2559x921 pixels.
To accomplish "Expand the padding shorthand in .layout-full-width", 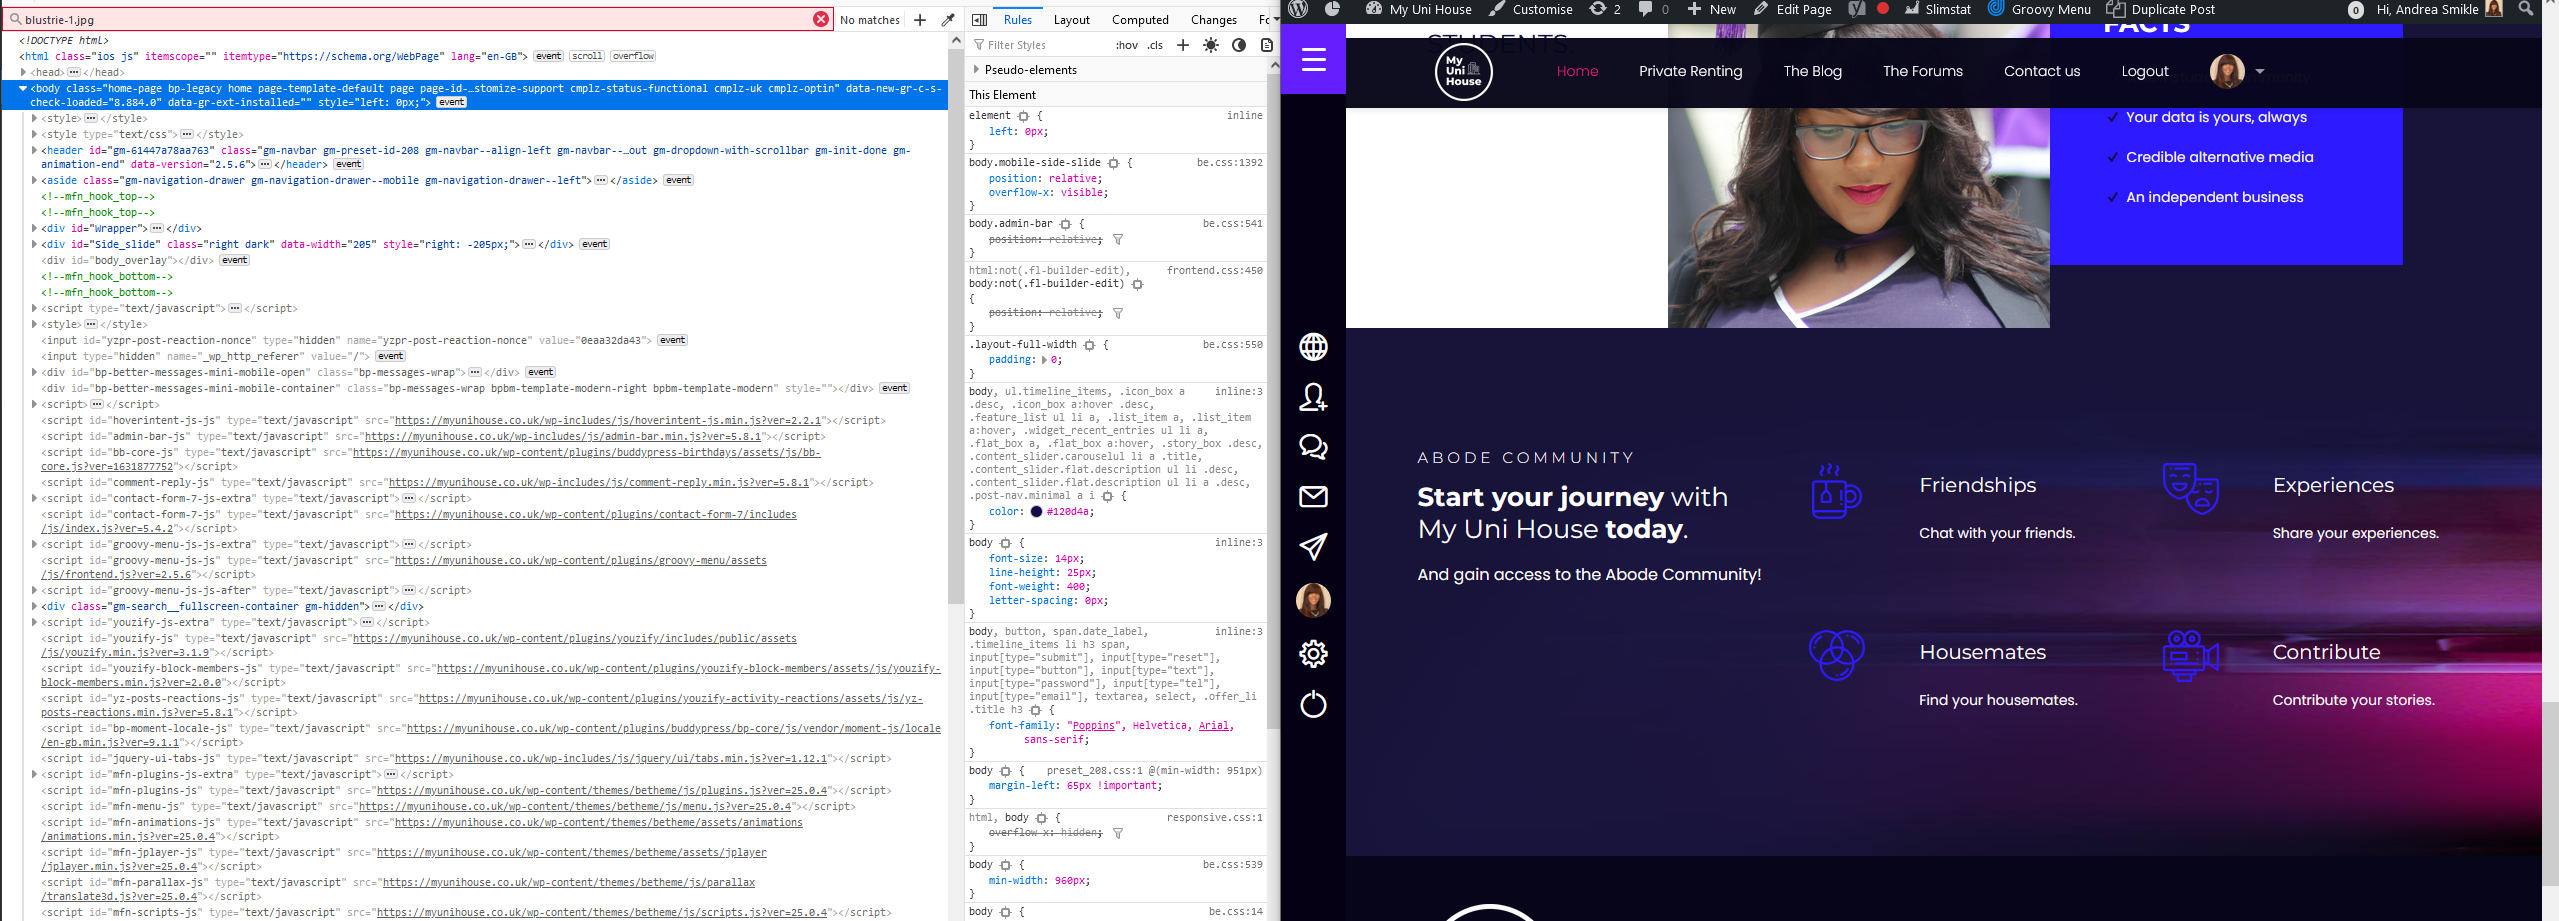I will point(1045,360).
